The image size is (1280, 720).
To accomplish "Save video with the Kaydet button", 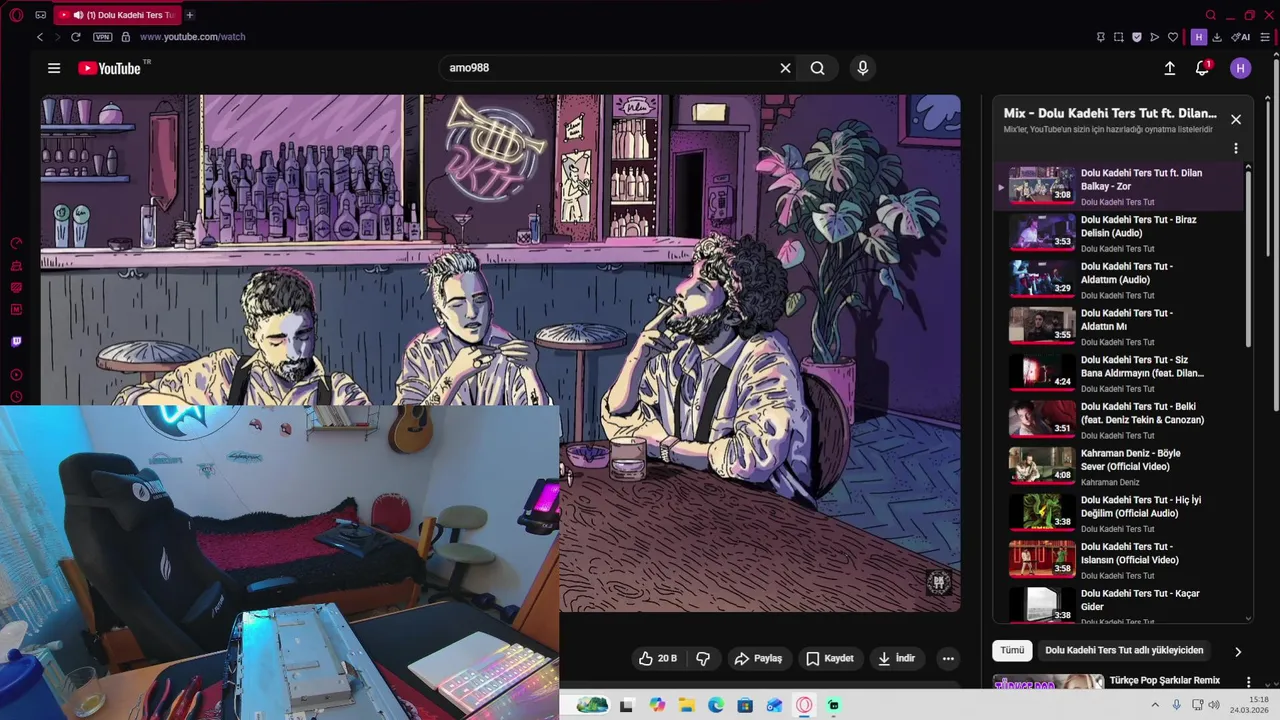I will tap(830, 658).
